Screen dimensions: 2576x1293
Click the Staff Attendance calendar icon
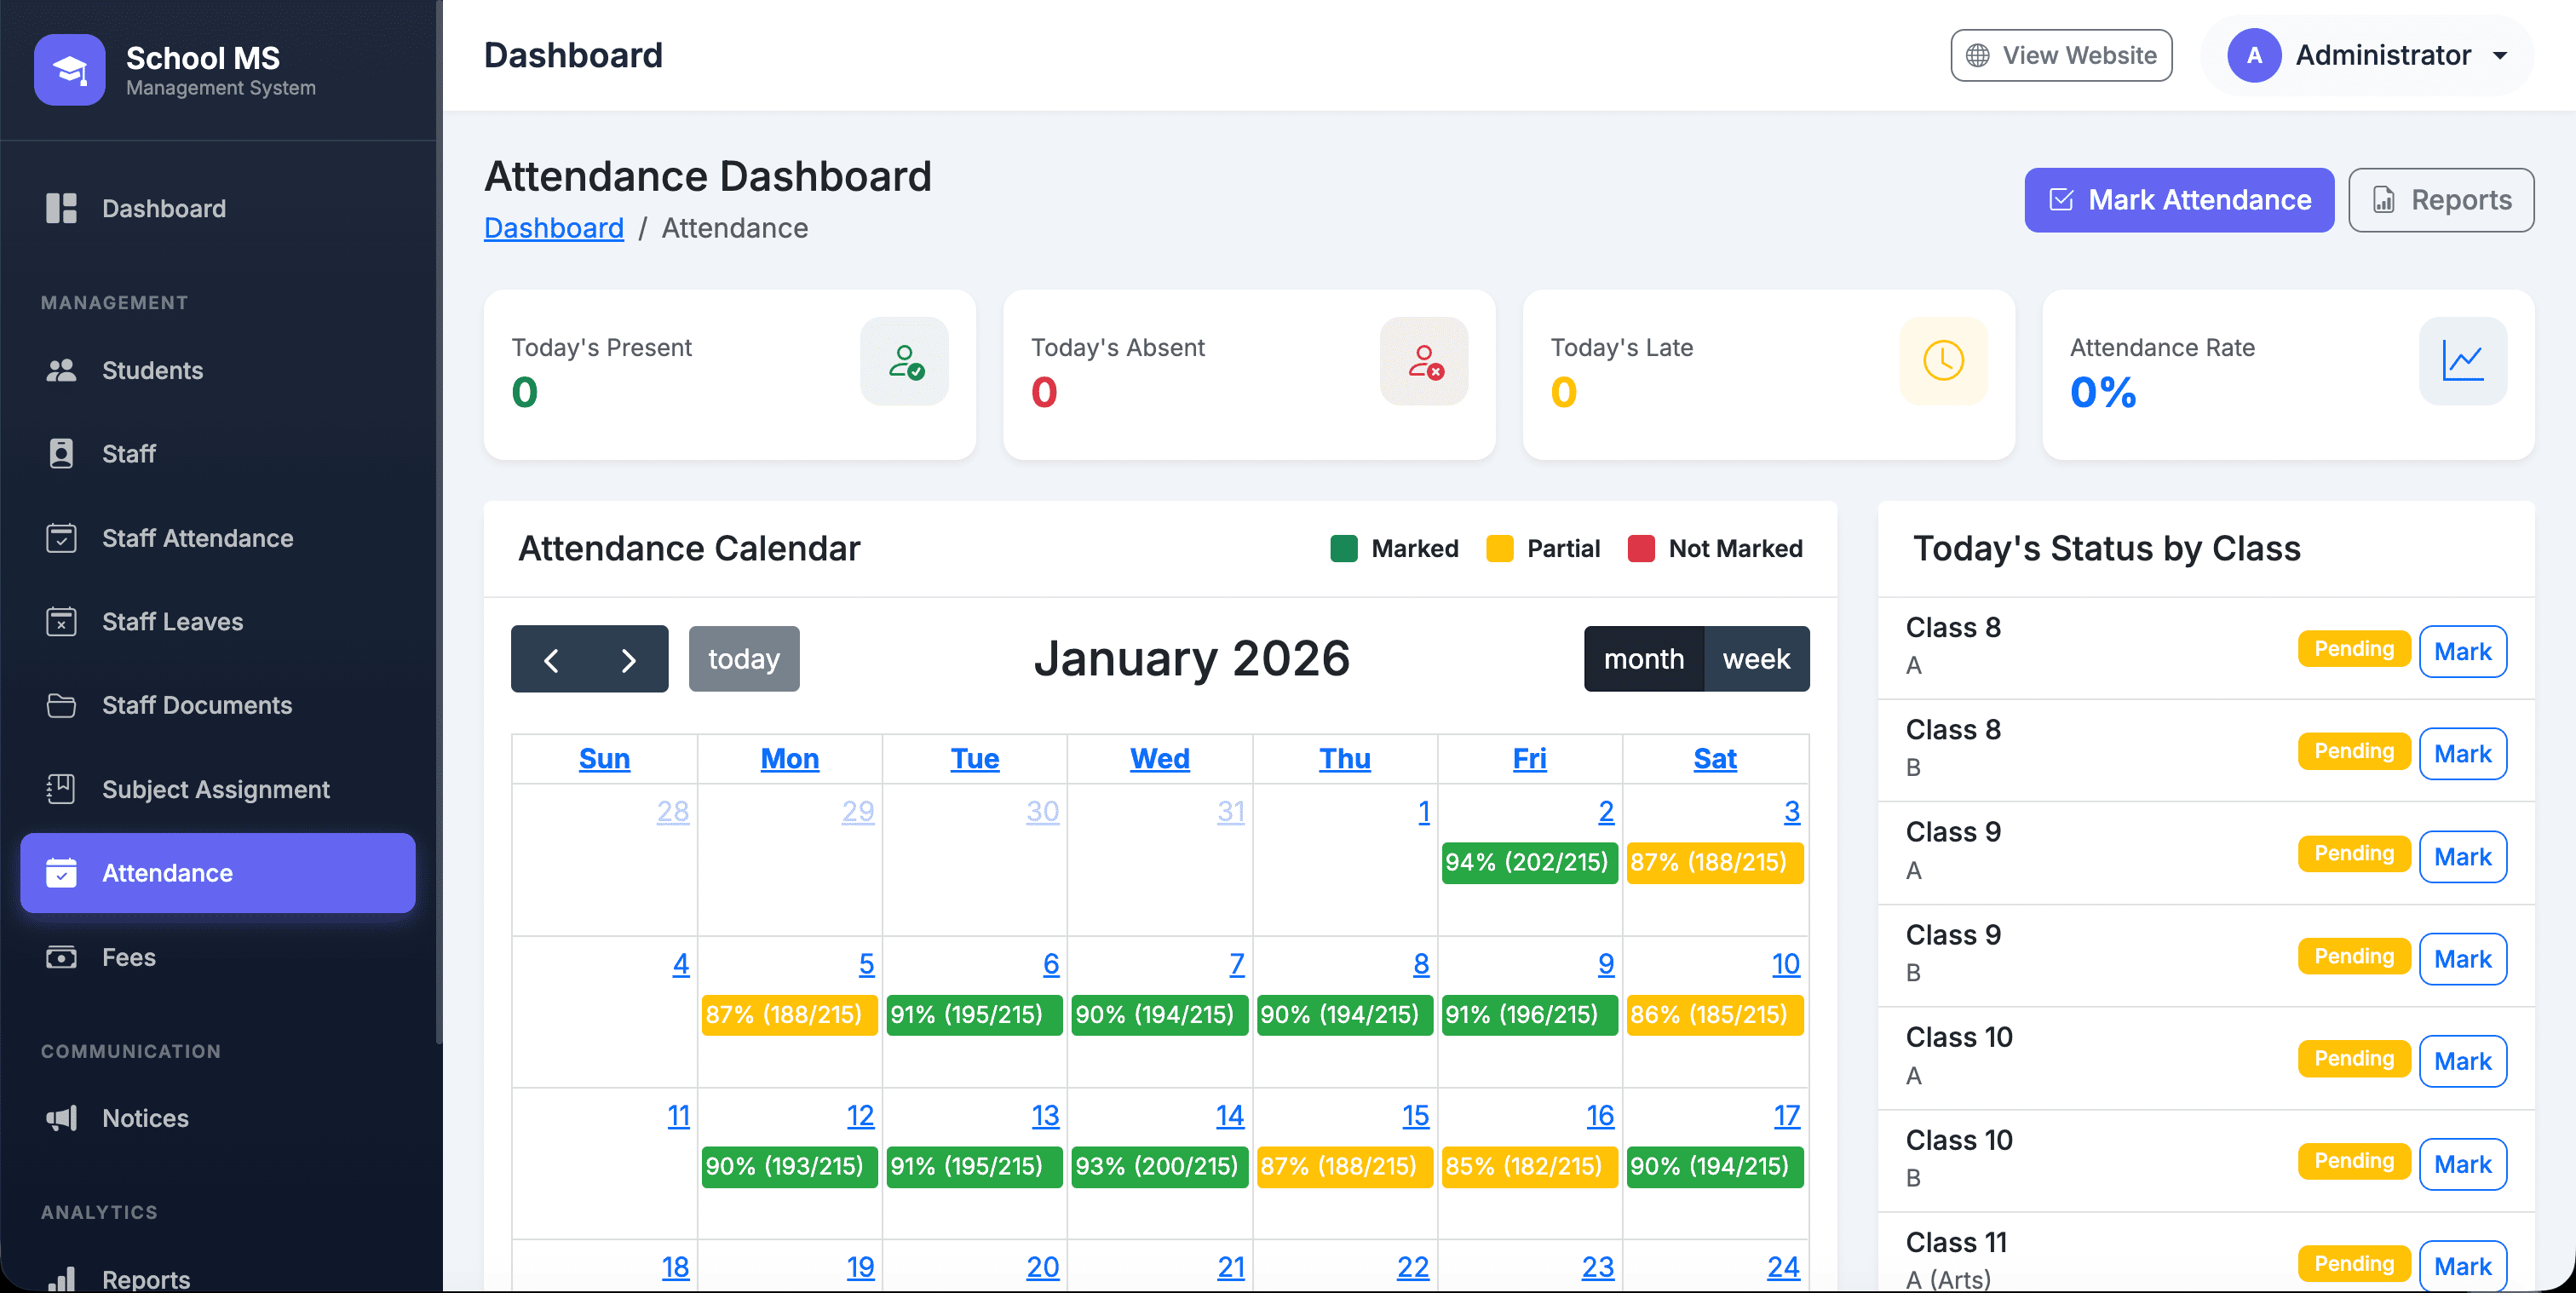click(x=61, y=538)
